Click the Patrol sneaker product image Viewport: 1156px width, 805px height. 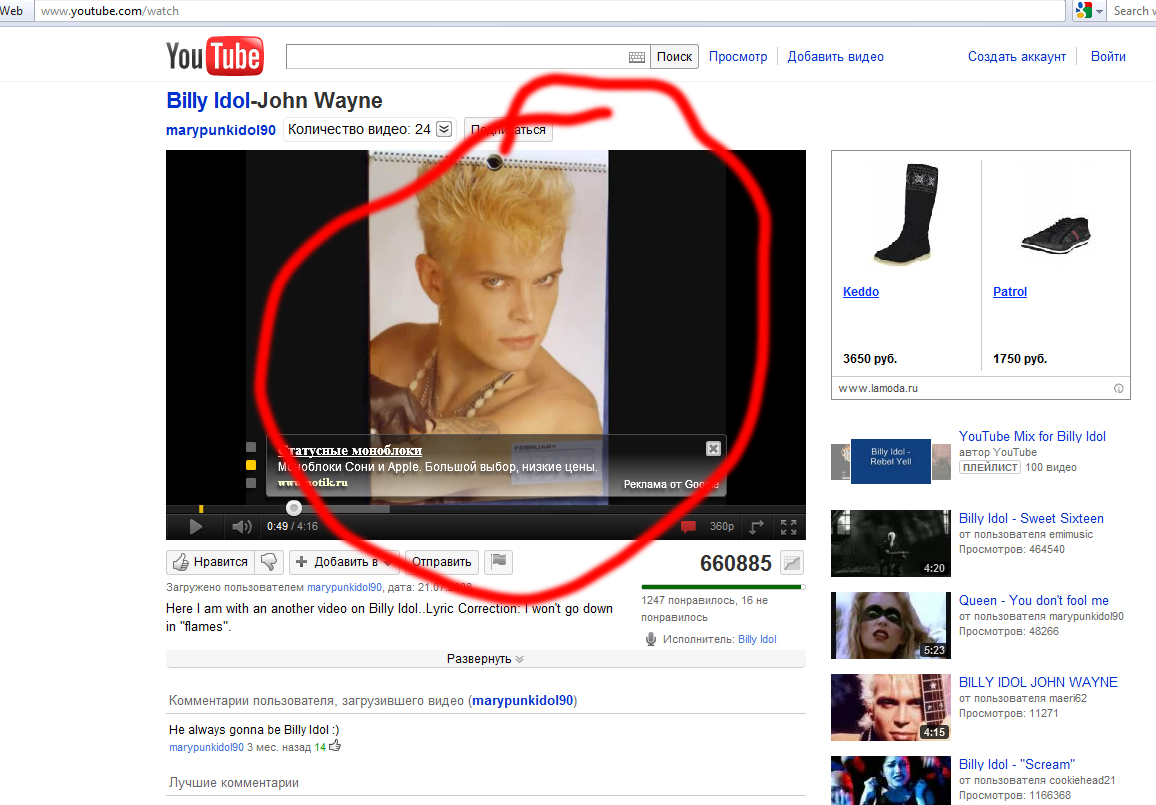[x=1055, y=234]
